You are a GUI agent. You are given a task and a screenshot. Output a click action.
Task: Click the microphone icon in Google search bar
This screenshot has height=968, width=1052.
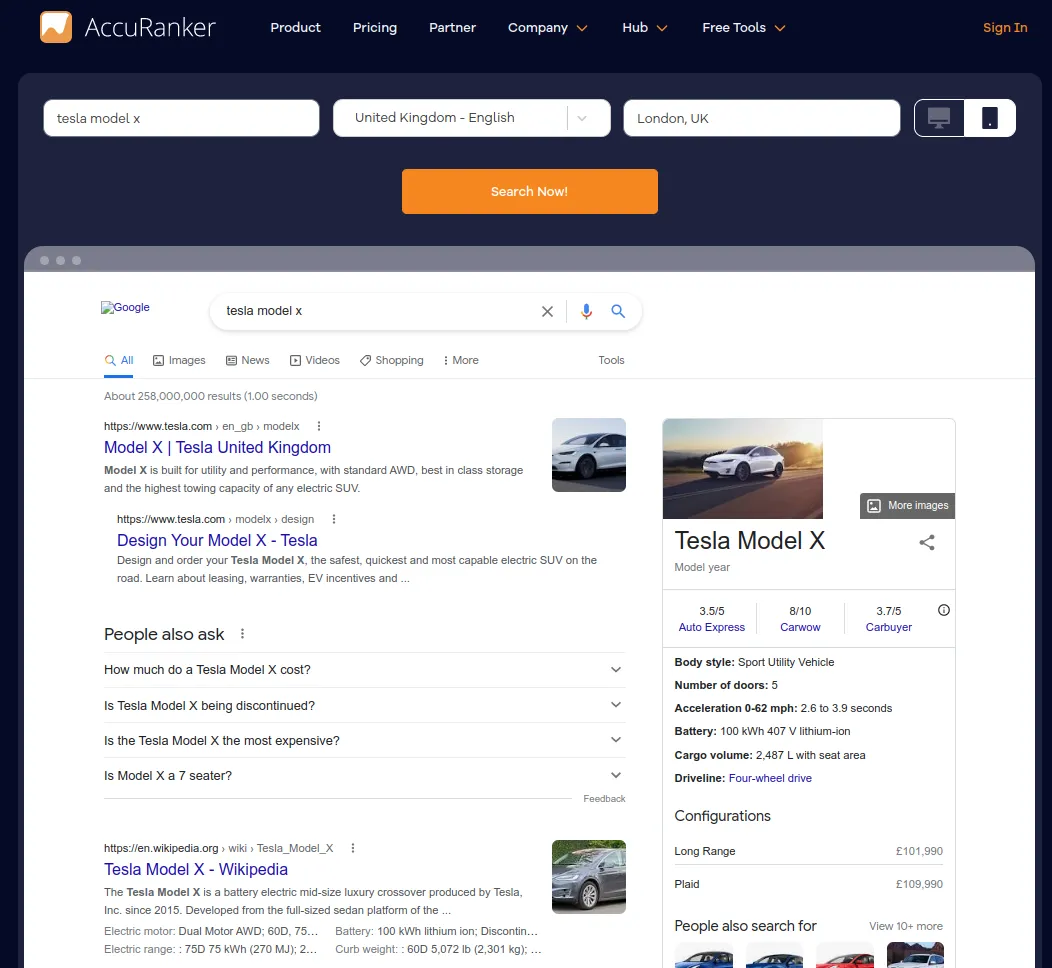(586, 311)
